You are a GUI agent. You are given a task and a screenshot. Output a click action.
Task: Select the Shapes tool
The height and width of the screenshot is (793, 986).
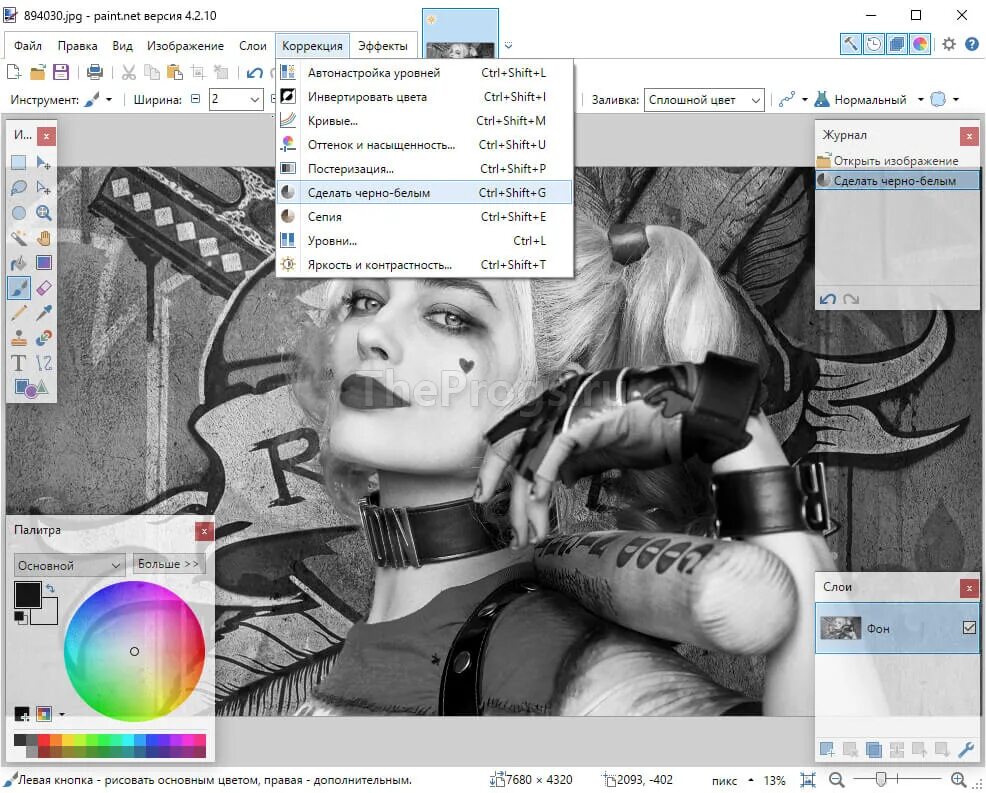tap(30, 387)
